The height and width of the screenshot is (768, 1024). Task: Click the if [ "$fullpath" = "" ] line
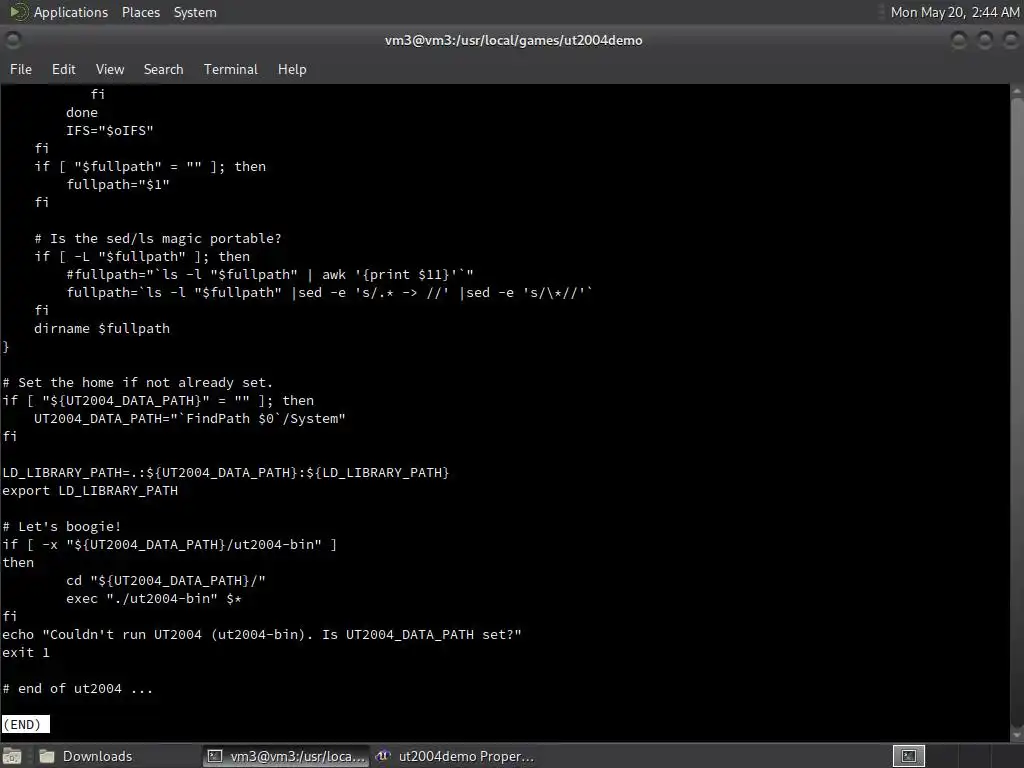click(150, 167)
